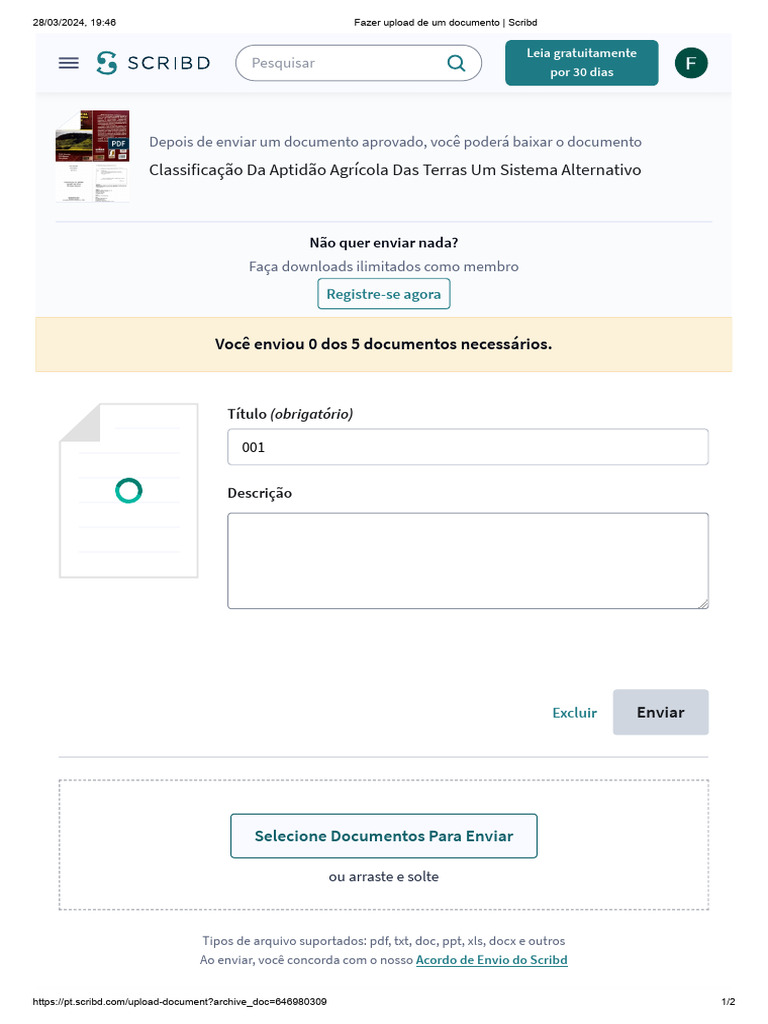
Task: Click the PDF document cover thumbnail
Action: click(x=92, y=156)
